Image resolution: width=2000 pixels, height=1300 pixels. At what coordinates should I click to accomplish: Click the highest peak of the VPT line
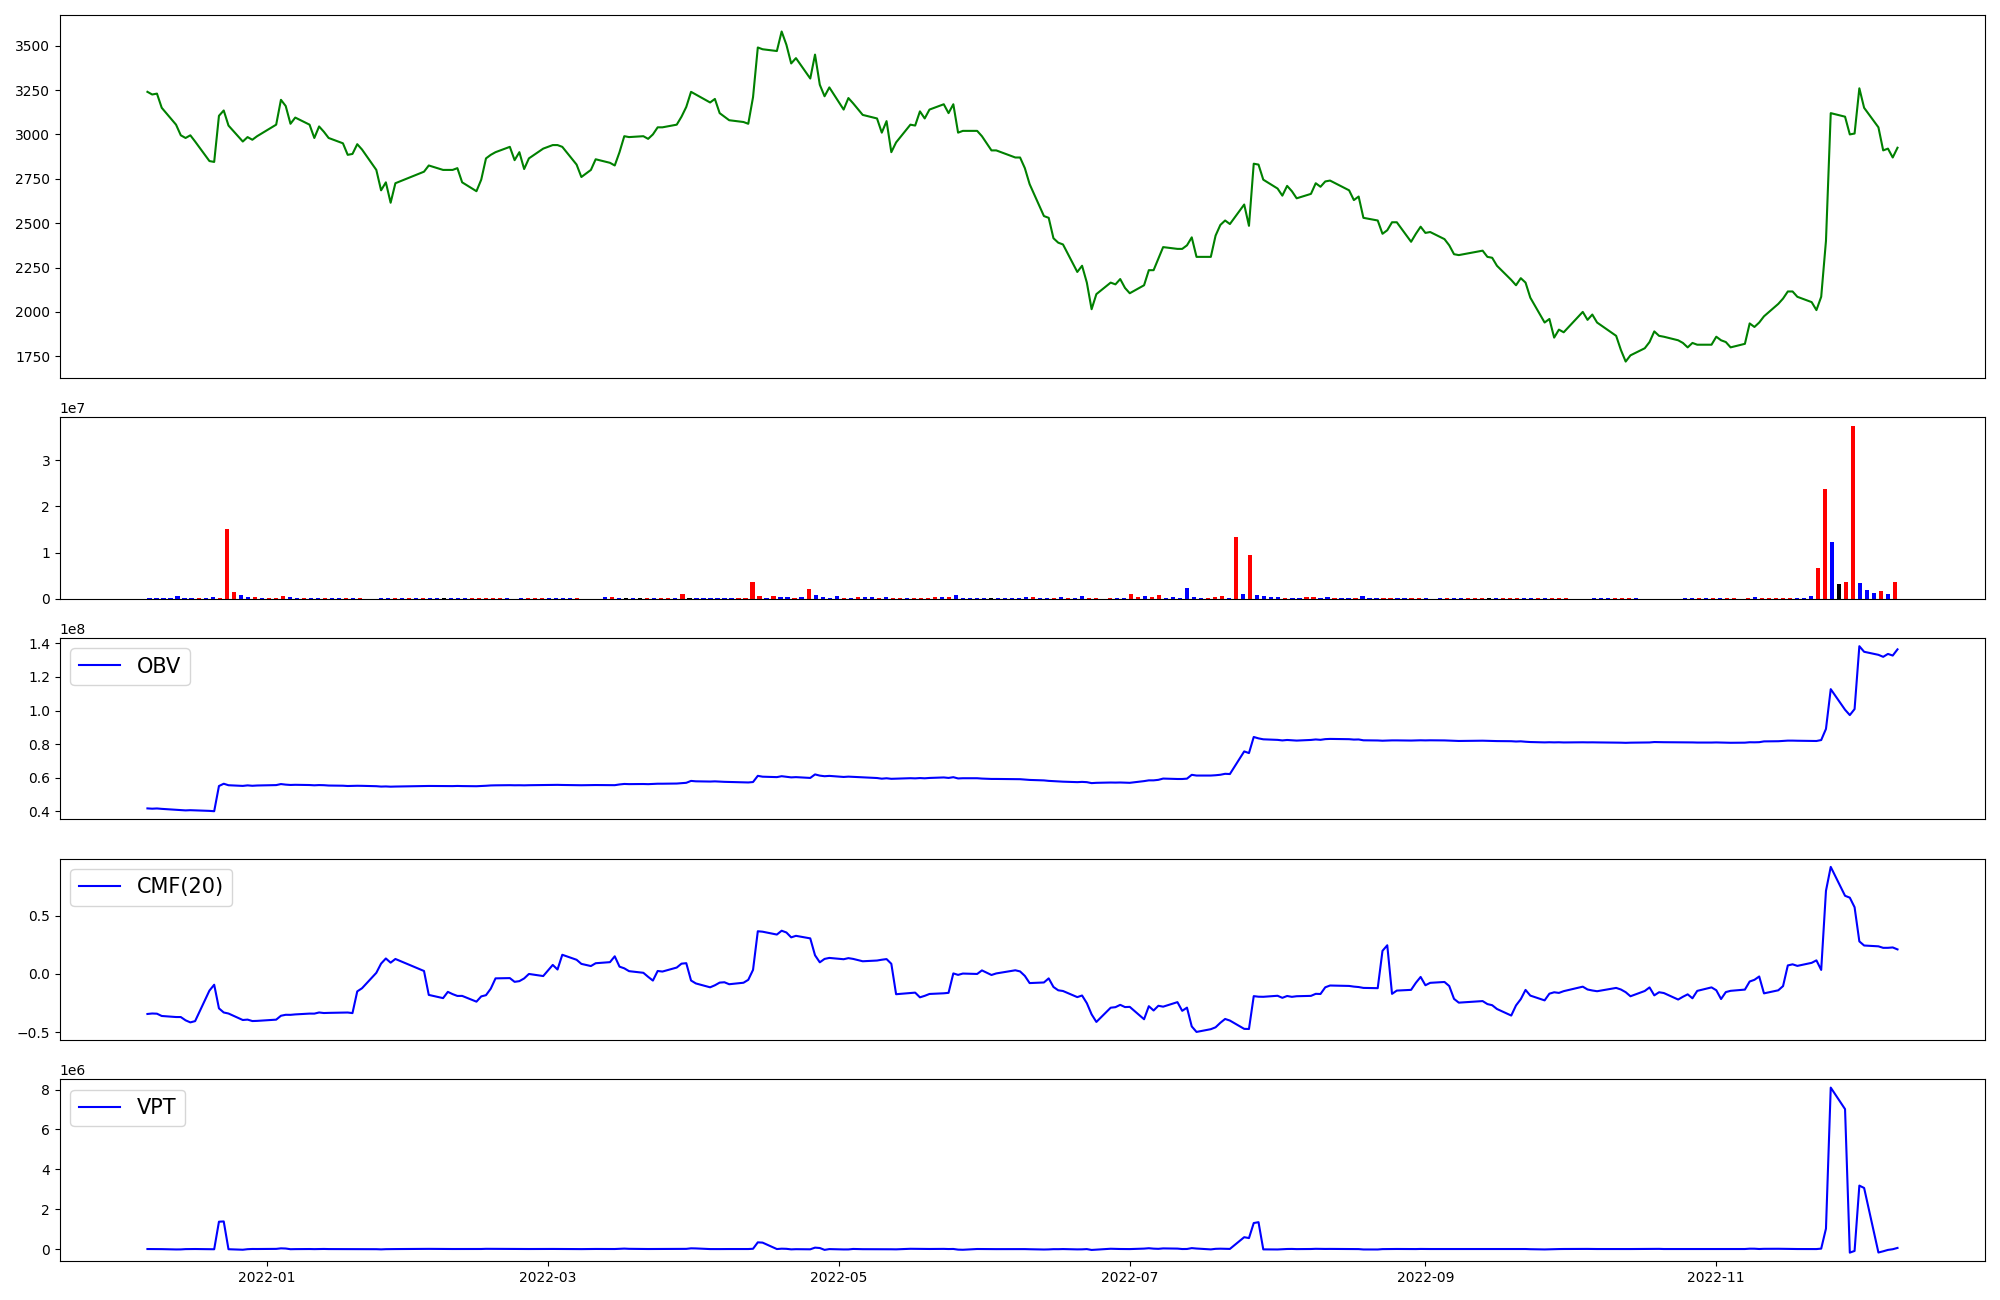(x=1830, y=1088)
